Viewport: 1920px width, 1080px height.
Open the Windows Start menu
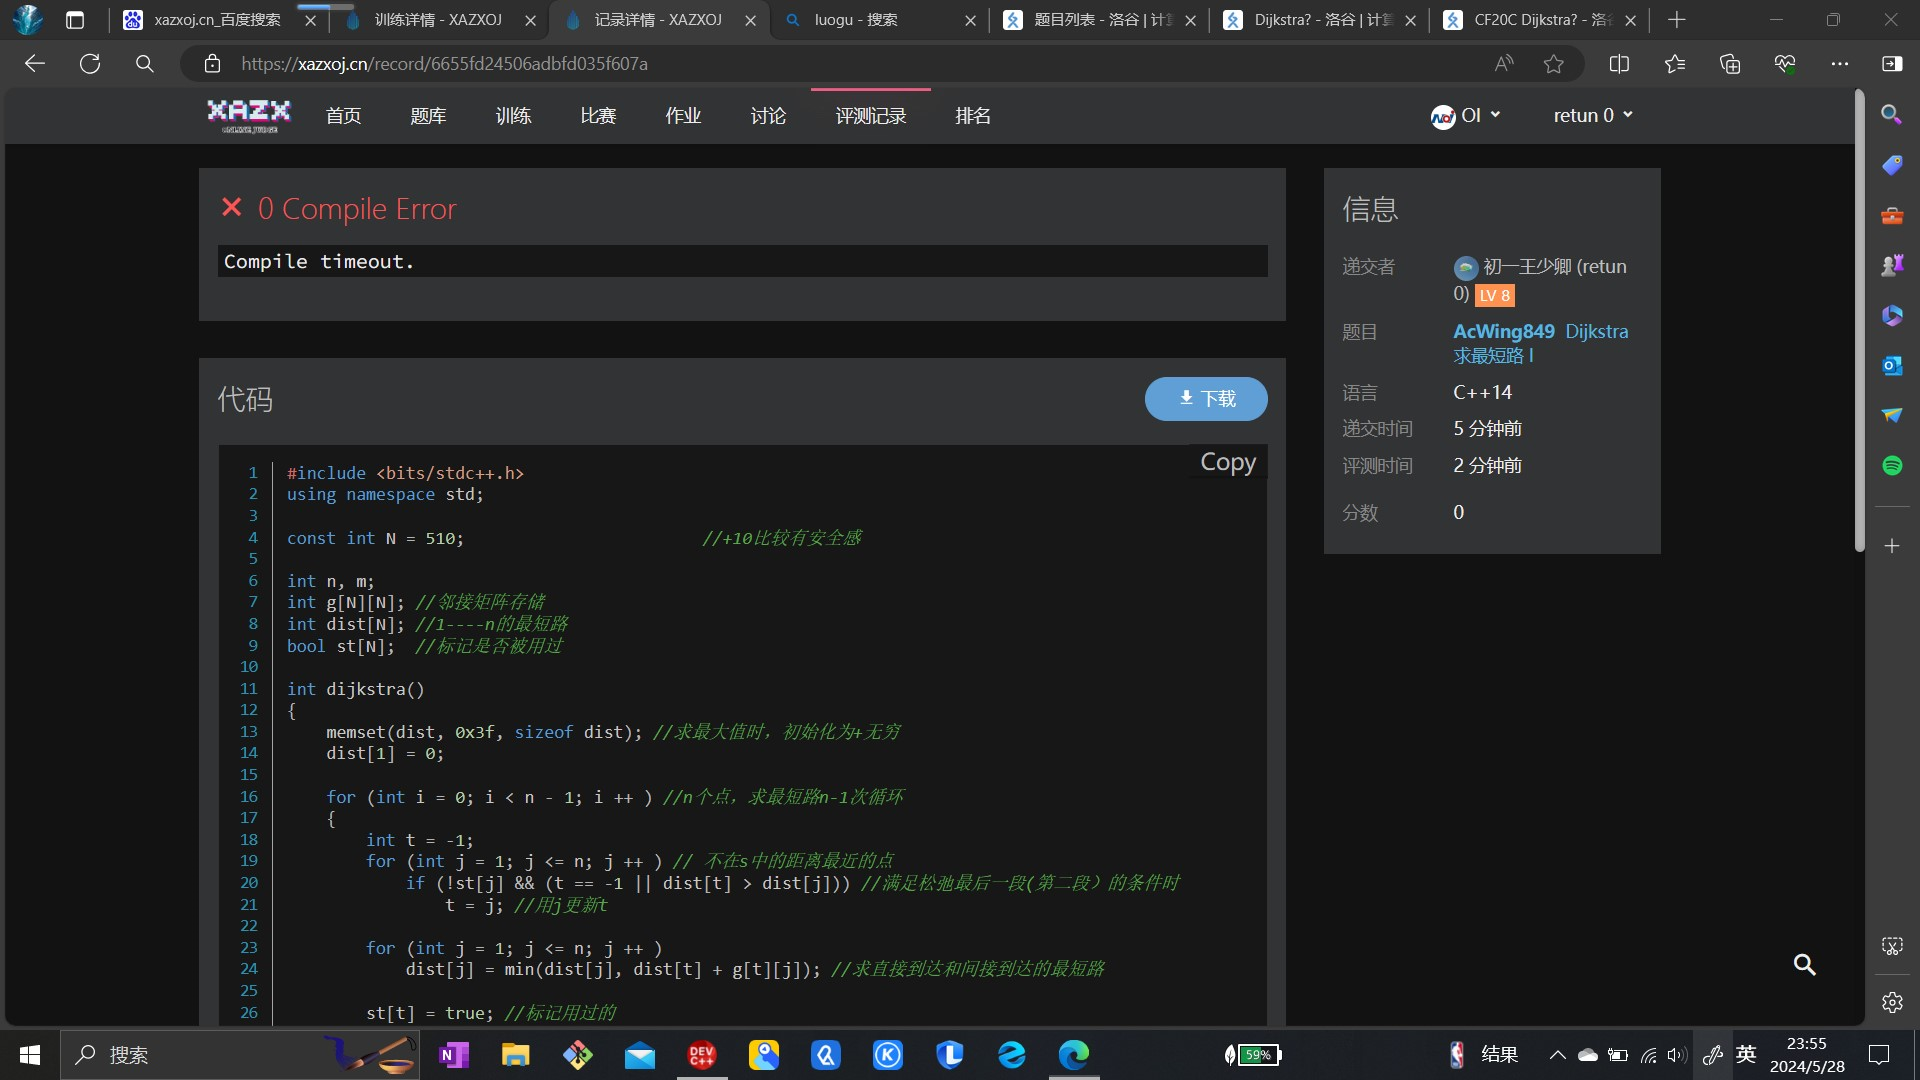(x=30, y=1055)
